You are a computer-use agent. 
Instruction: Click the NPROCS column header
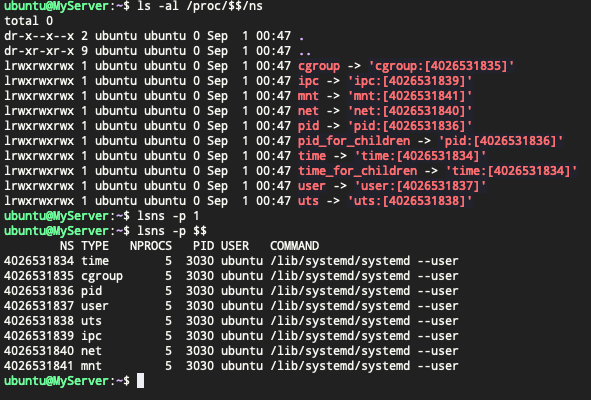click(x=151, y=246)
